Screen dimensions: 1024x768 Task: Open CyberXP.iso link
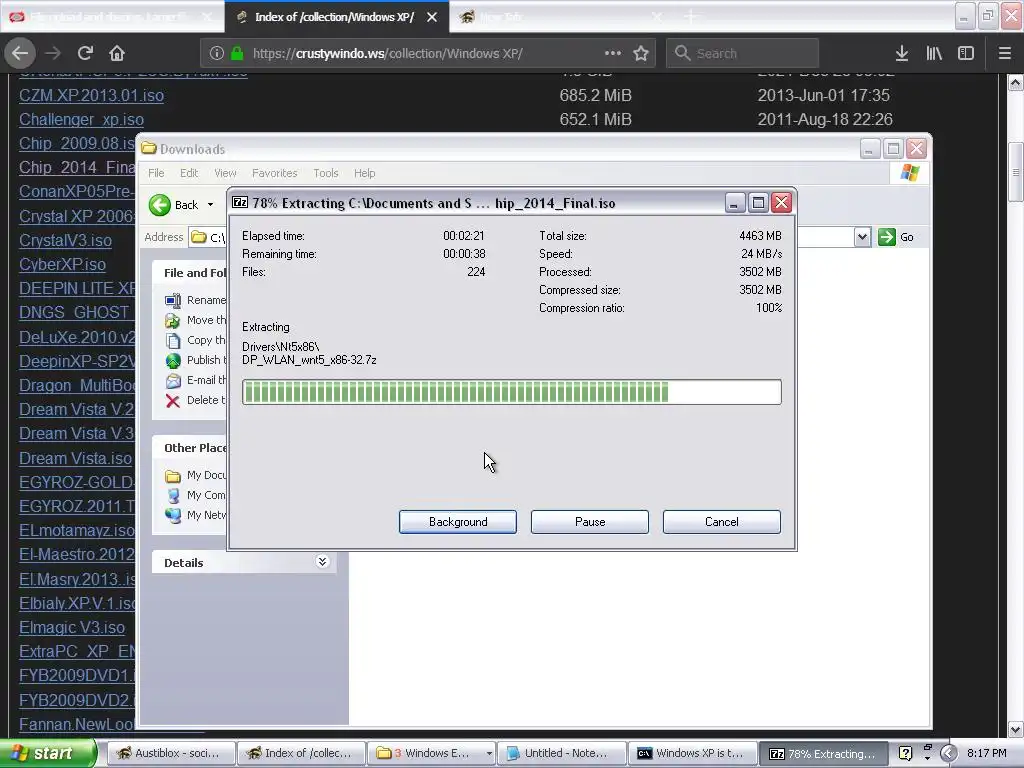(63, 264)
